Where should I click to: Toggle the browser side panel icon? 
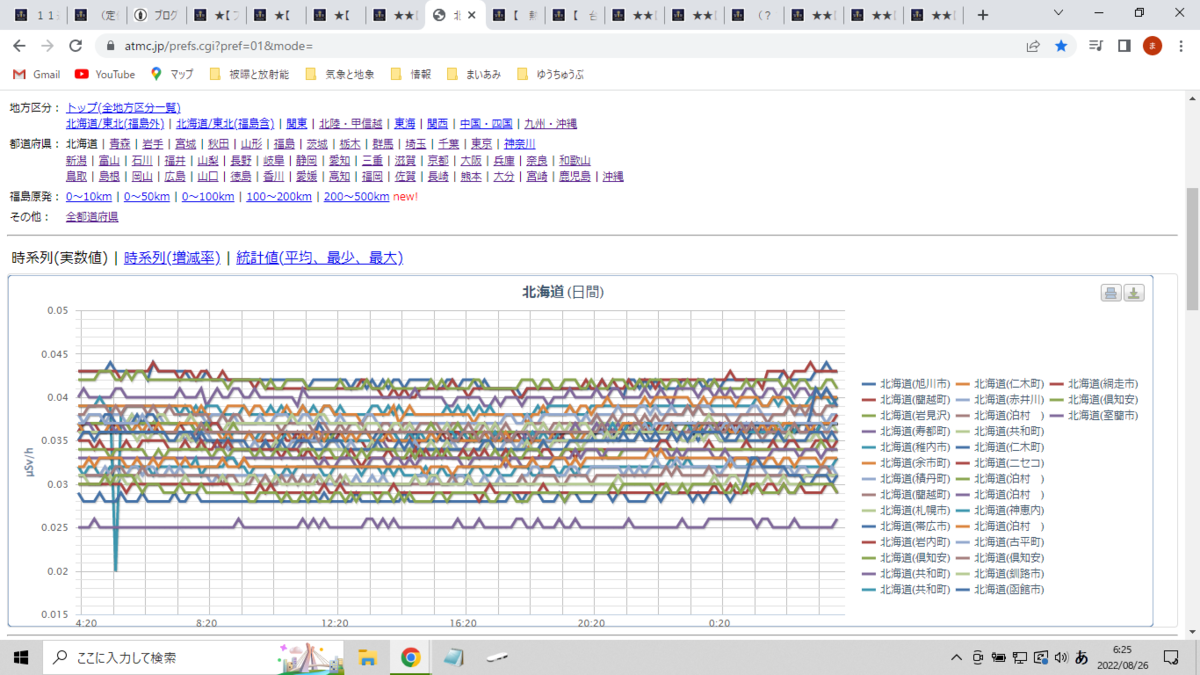(x=1124, y=46)
